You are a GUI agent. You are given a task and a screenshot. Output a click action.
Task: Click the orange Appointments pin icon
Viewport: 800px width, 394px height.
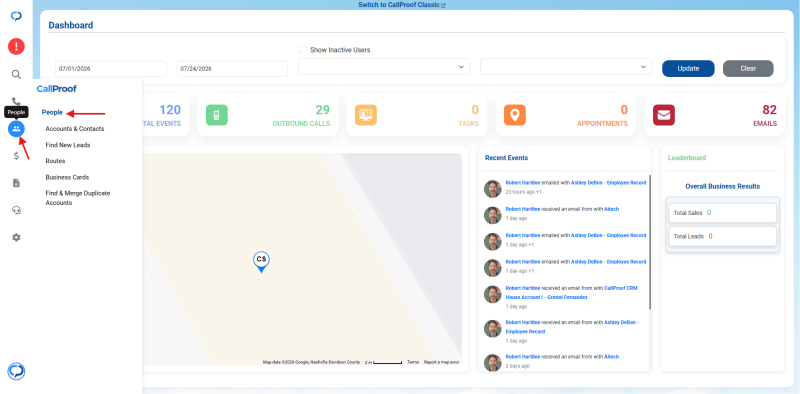(x=515, y=115)
